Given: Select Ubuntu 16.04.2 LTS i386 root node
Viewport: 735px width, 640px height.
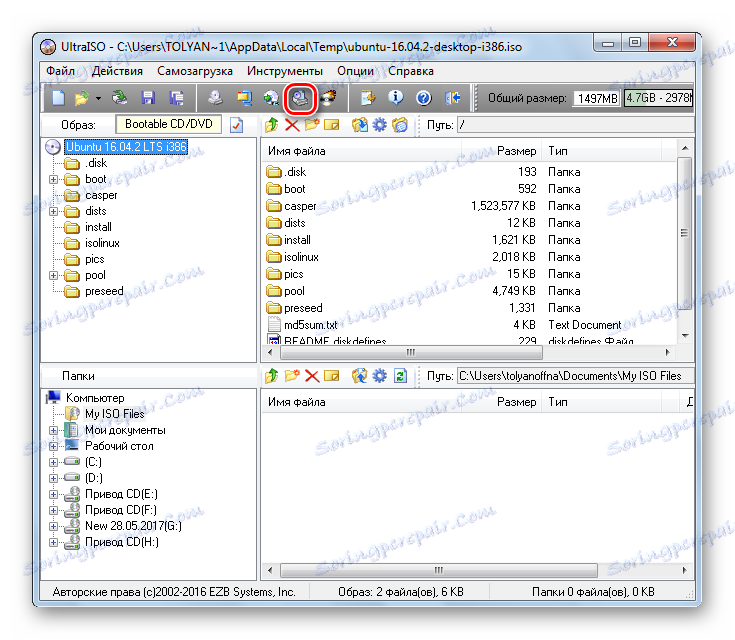Looking at the screenshot, I should tap(126, 147).
